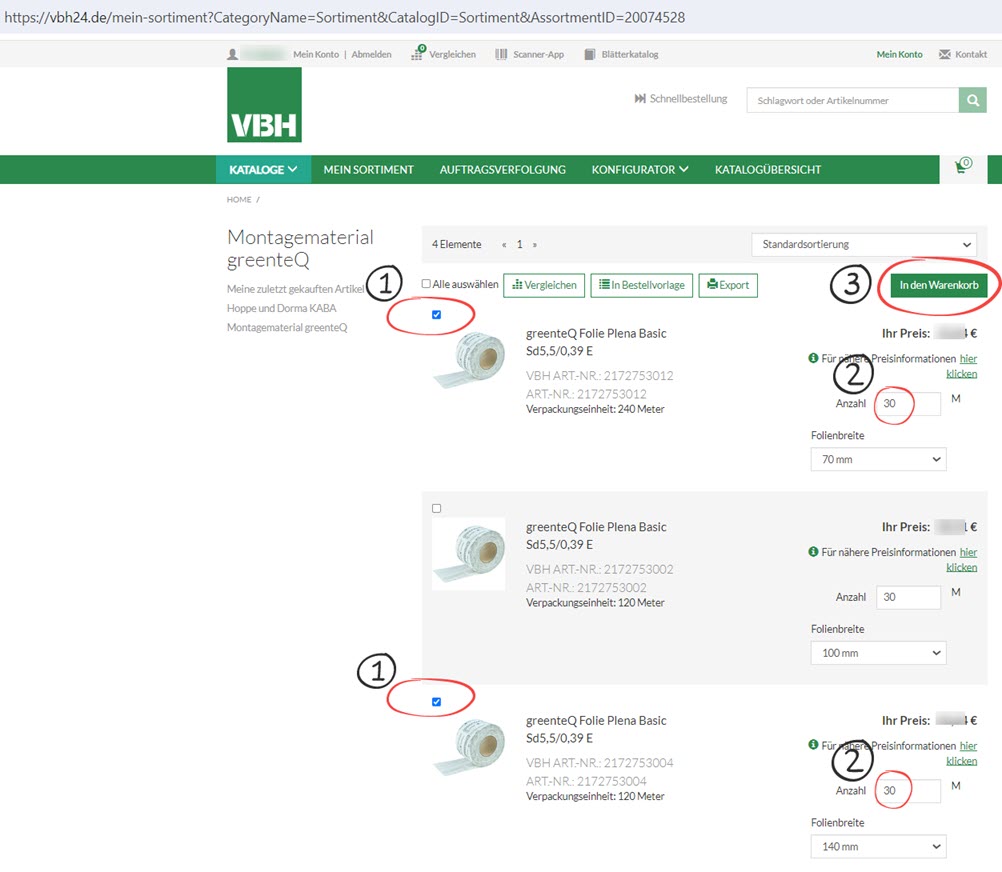Click 'Verpackungseinheit: 240 Meter' text

click(595, 409)
